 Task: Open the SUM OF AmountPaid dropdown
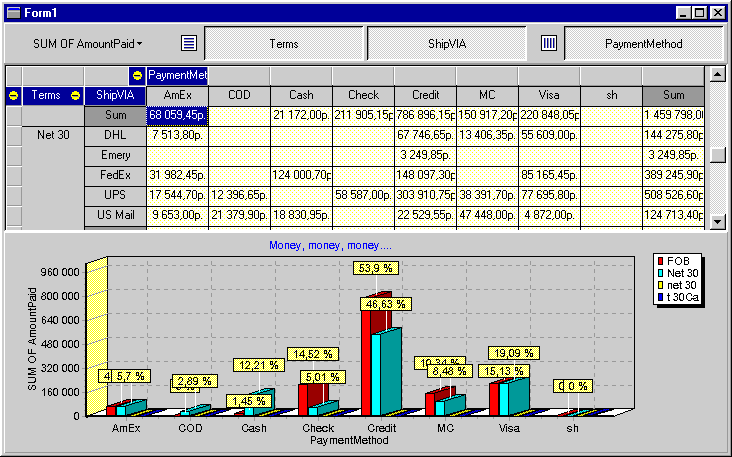[88, 44]
